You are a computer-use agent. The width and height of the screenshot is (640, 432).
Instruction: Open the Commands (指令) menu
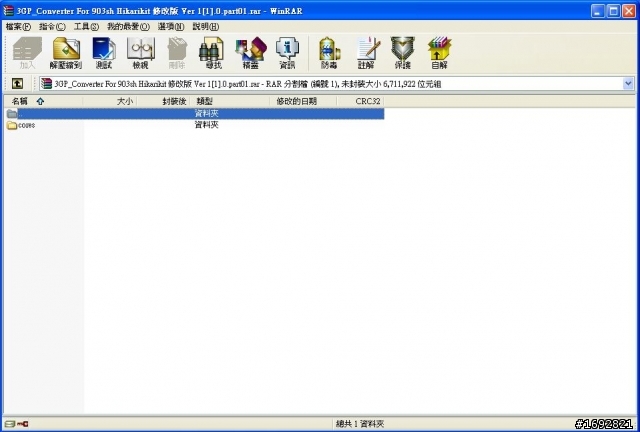point(52,27)
